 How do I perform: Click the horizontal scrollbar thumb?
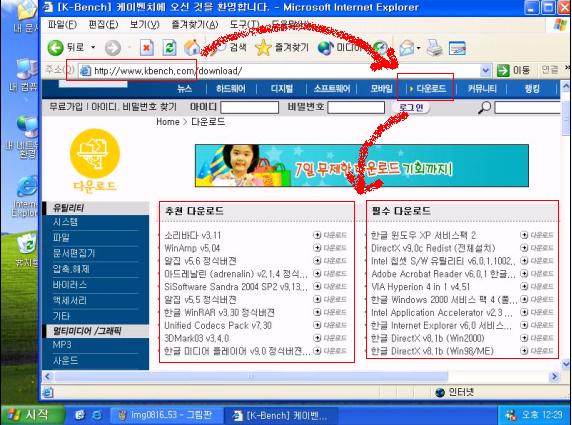pyautogui.click(x=251, y=376)
